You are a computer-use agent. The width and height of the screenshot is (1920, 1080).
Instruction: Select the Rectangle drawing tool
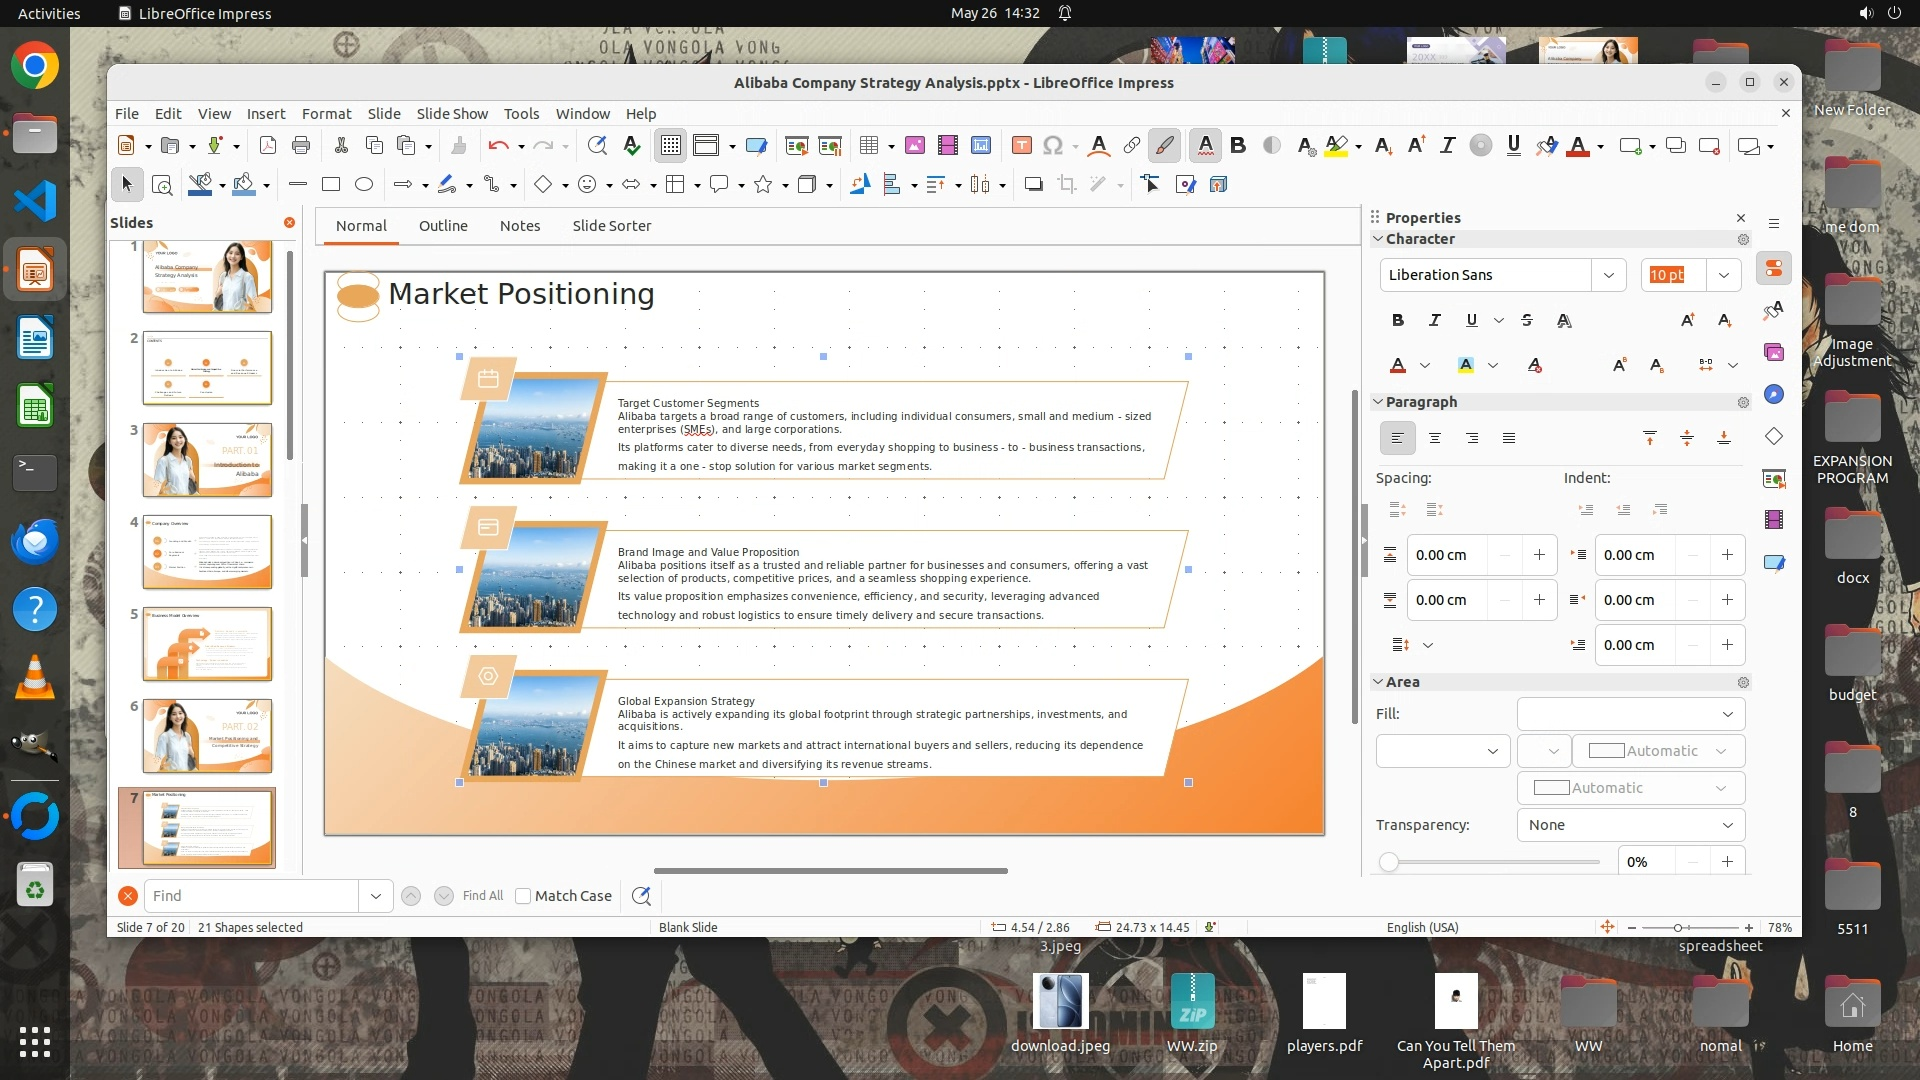pyautogui.click(x=331, y=184)
